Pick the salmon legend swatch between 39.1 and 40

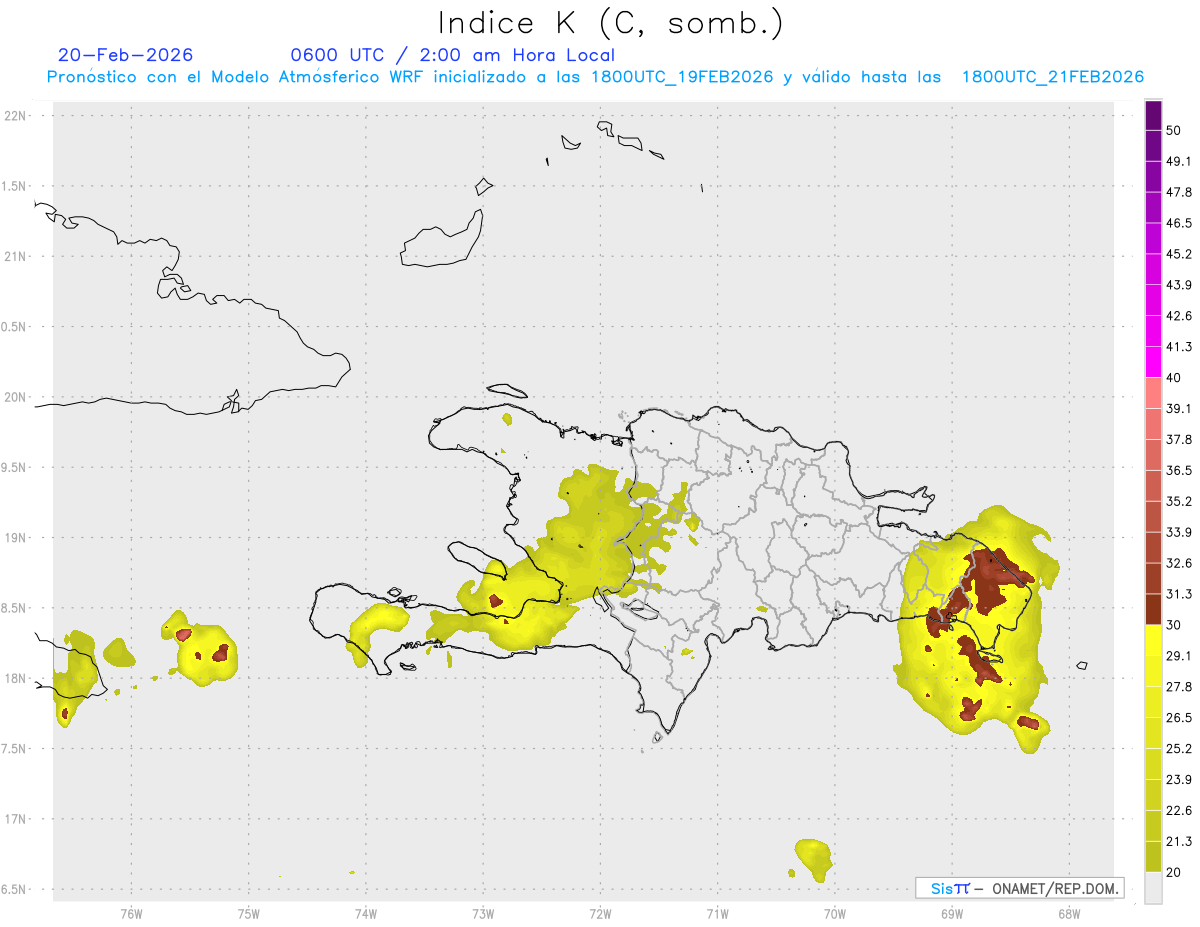1153,393
